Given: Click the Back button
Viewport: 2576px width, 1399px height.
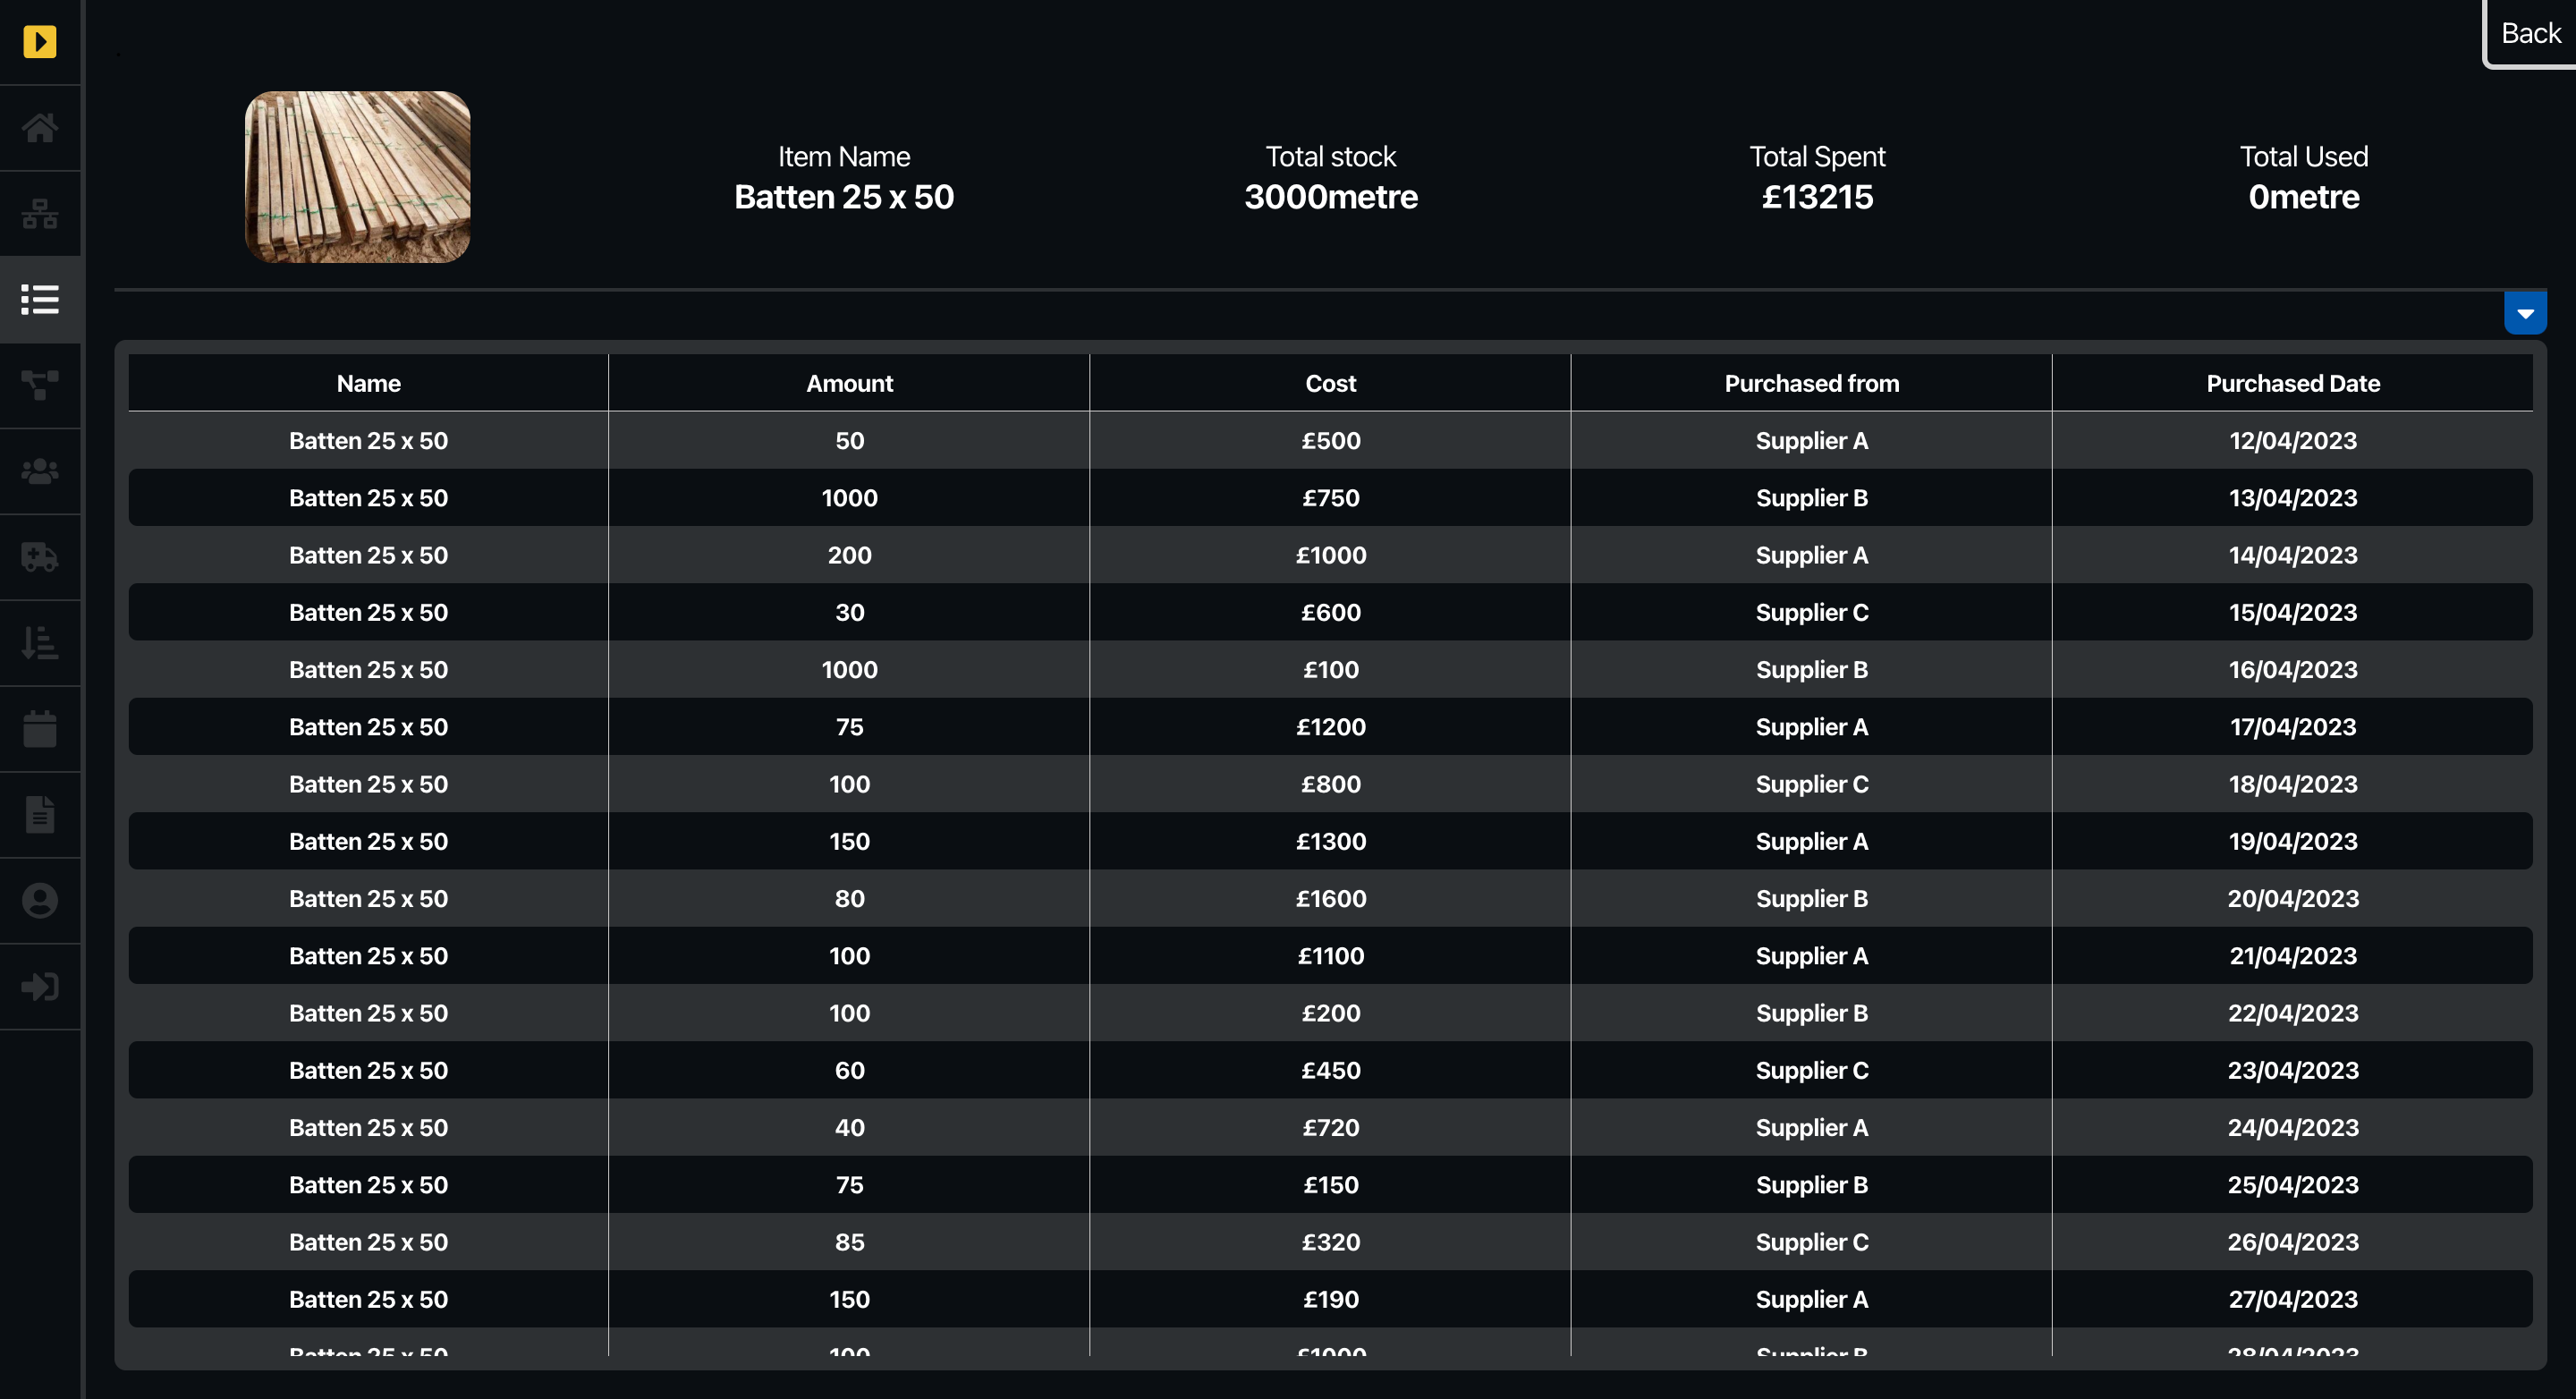Looking at the screenshot, I should point(2526,33).
